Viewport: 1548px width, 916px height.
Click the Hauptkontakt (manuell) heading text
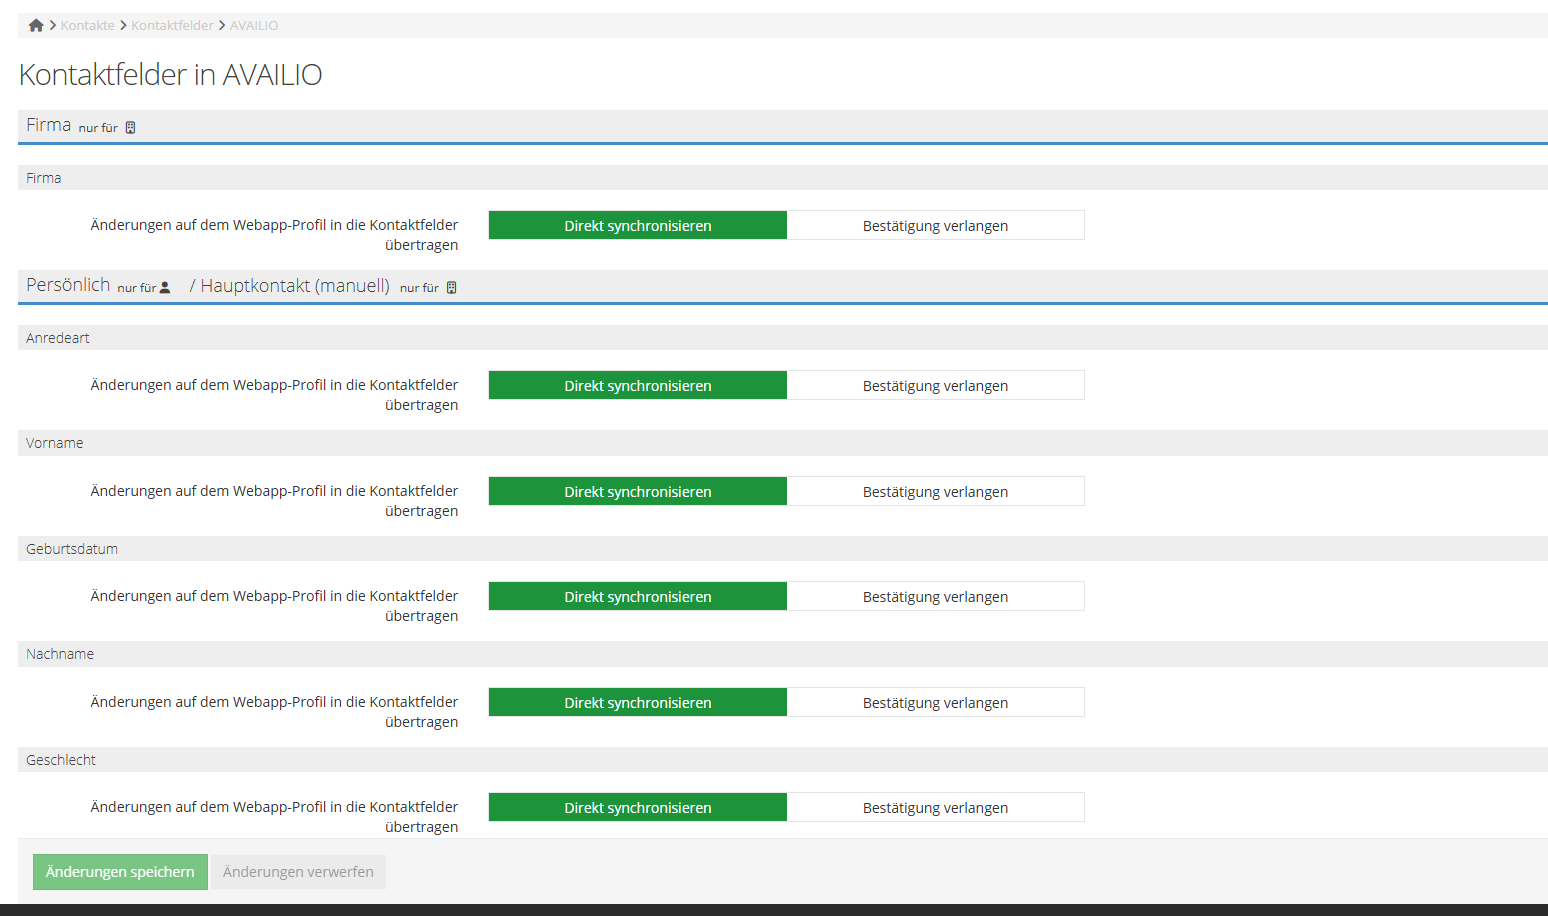pyautogui.click(x=295, y=286)
